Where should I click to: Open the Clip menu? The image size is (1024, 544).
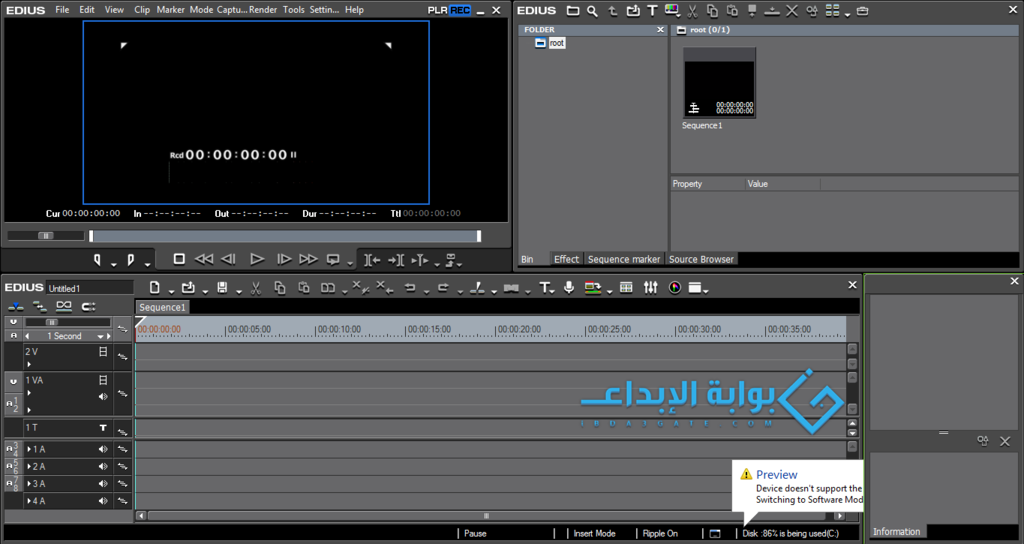(x=142, y=10)
